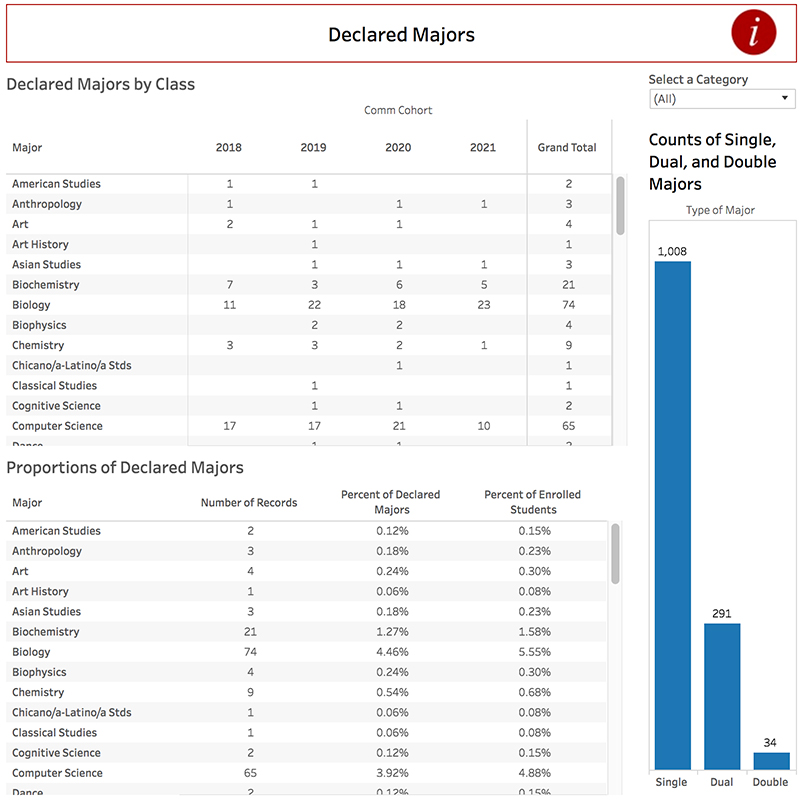Click the Comm Cohort label

[x=398, y=110]
